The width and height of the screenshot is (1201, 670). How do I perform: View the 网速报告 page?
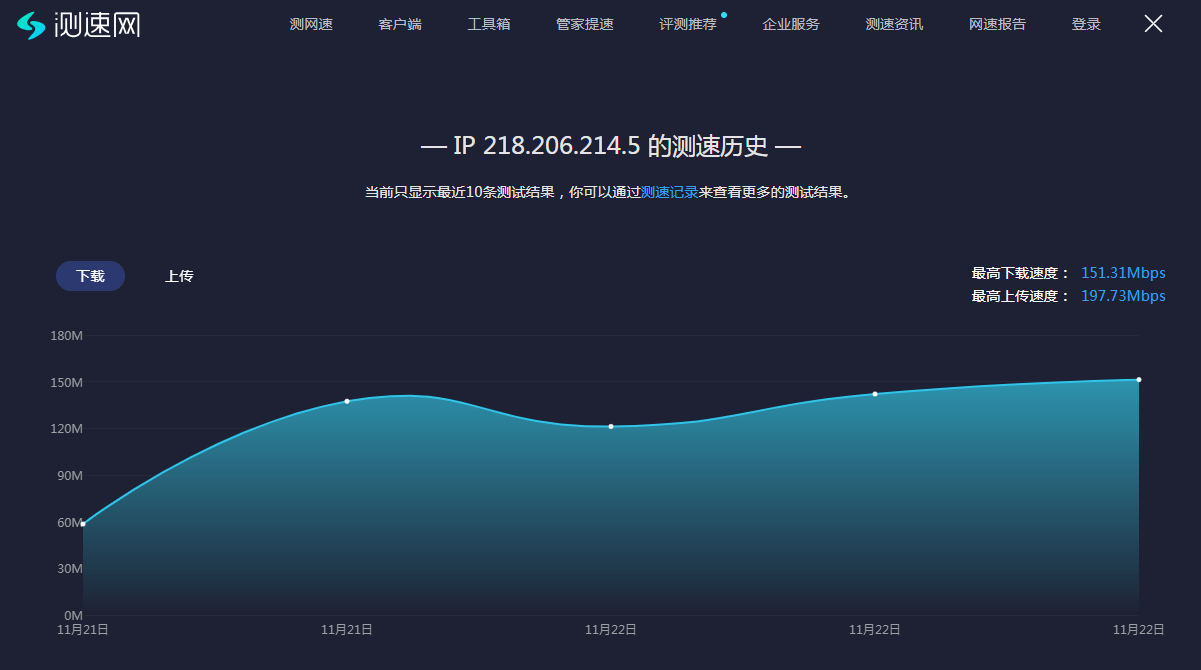pos(997,24)
